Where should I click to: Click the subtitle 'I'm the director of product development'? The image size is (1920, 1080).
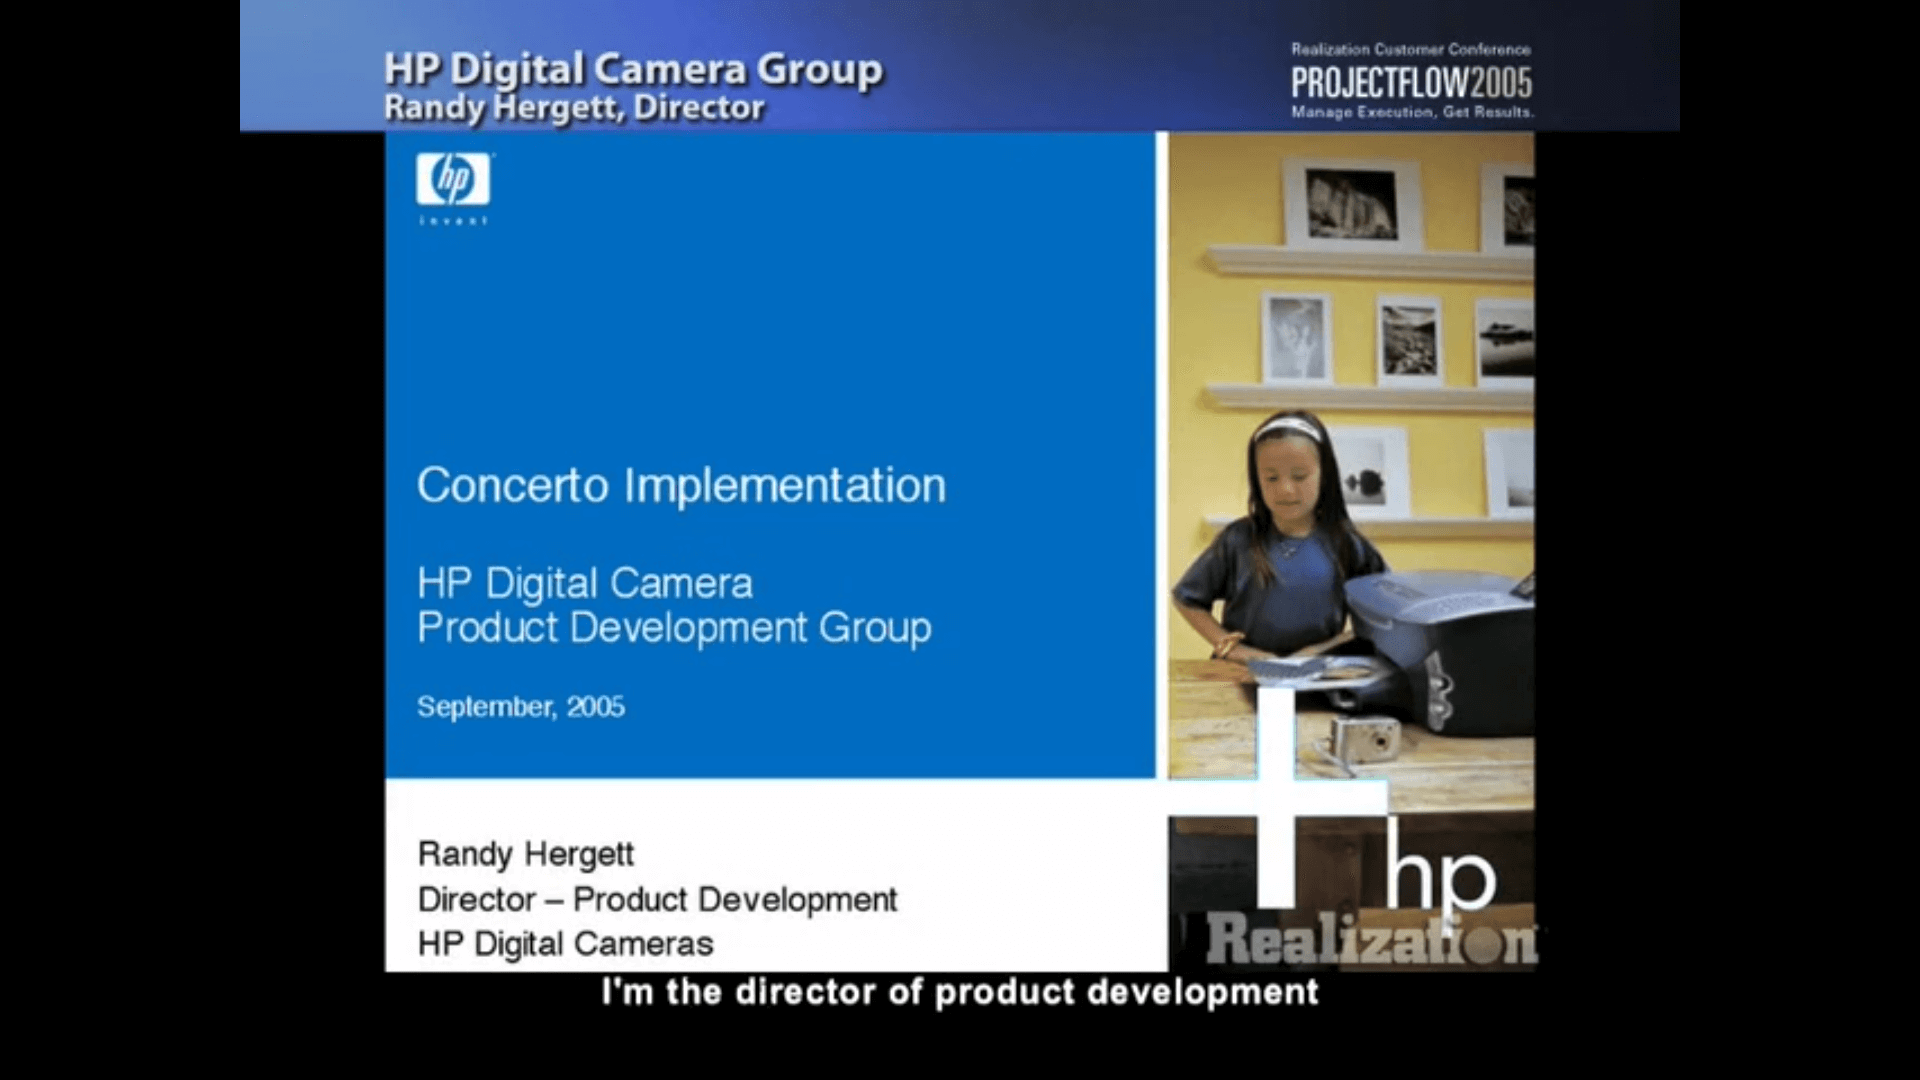point(960,992)
